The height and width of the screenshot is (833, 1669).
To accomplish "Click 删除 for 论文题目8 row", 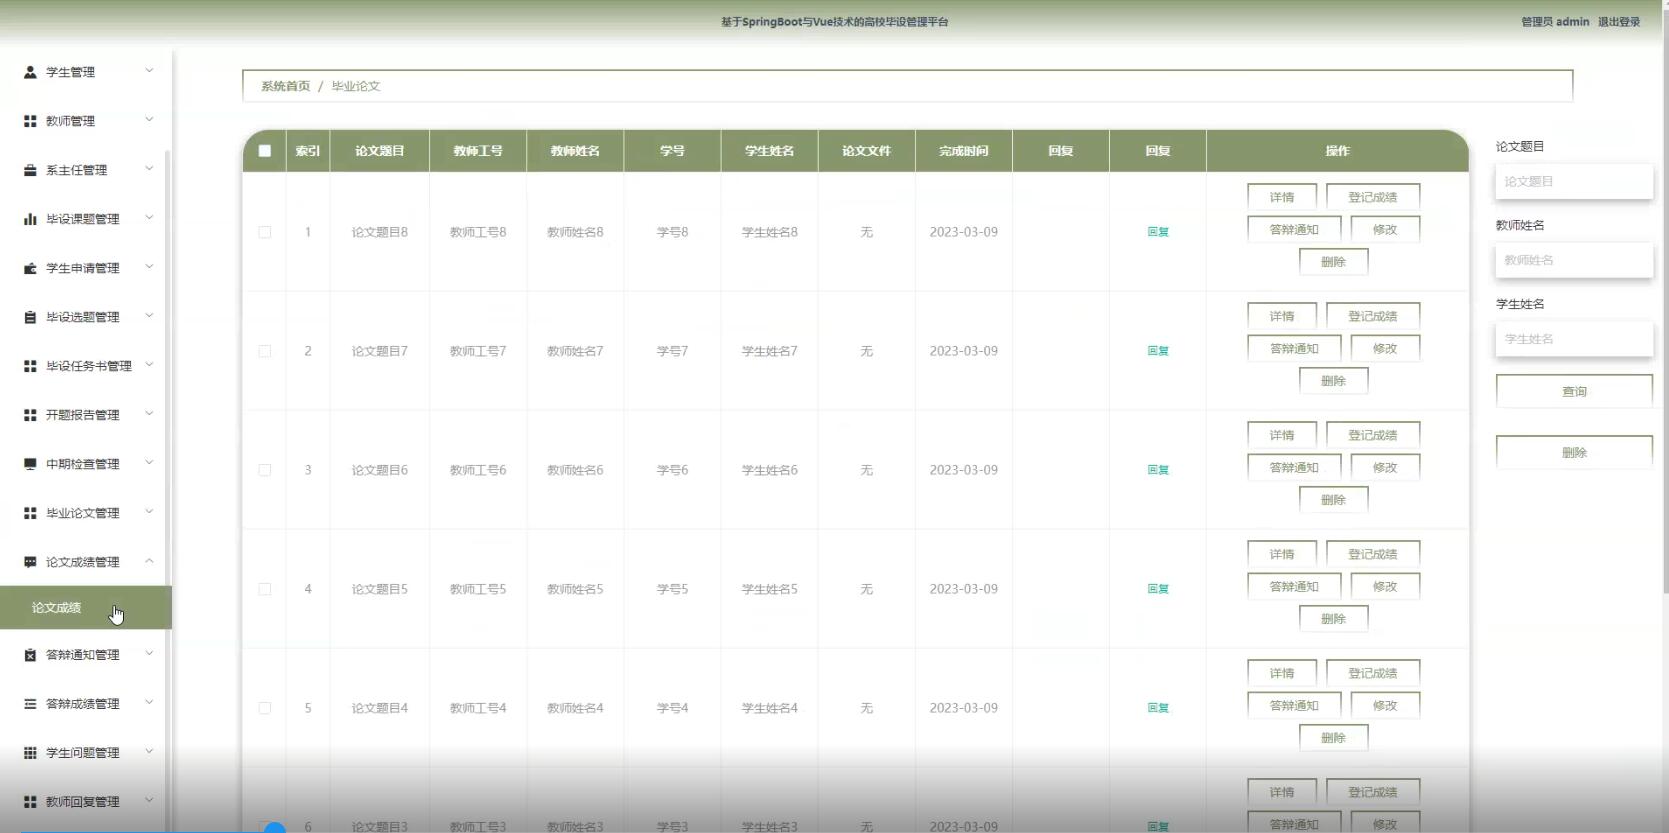I will (x=1333, y=262).
